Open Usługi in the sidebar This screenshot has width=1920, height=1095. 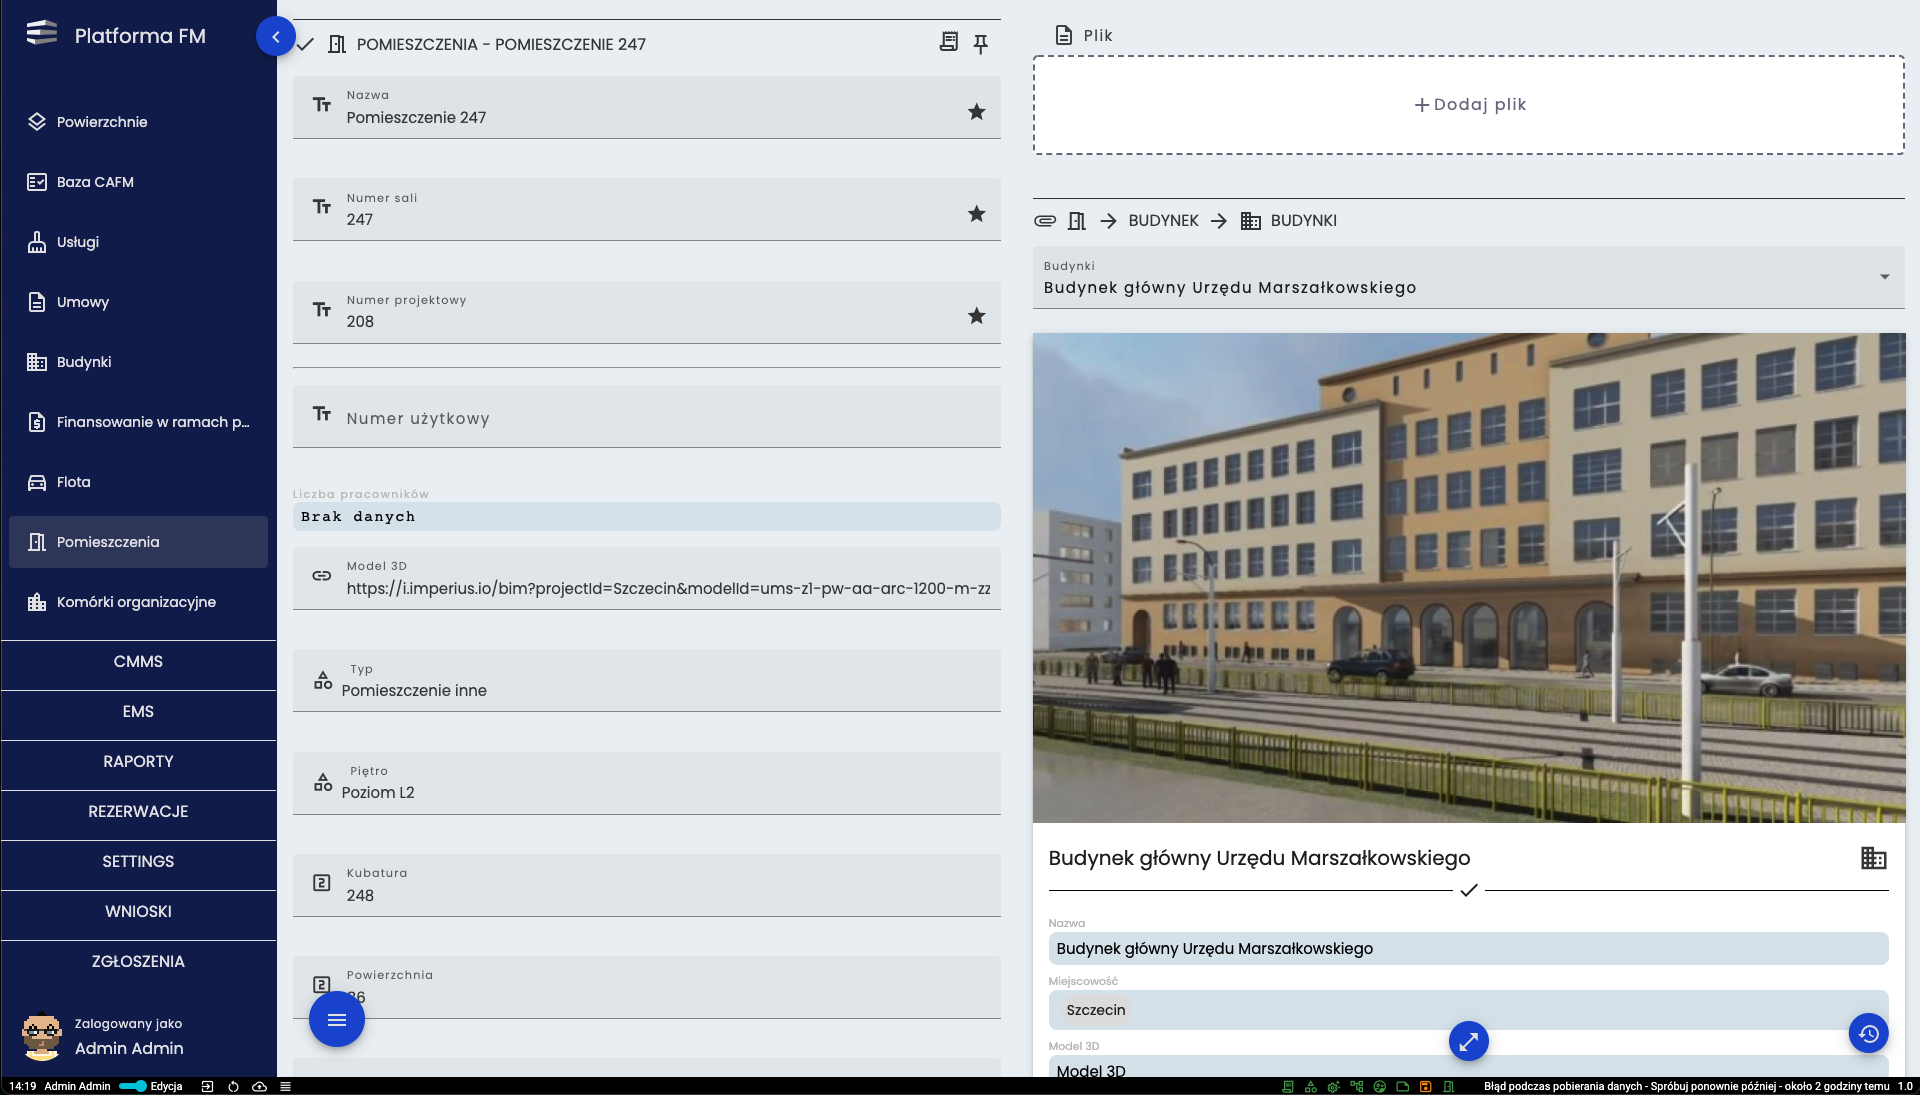138,242
